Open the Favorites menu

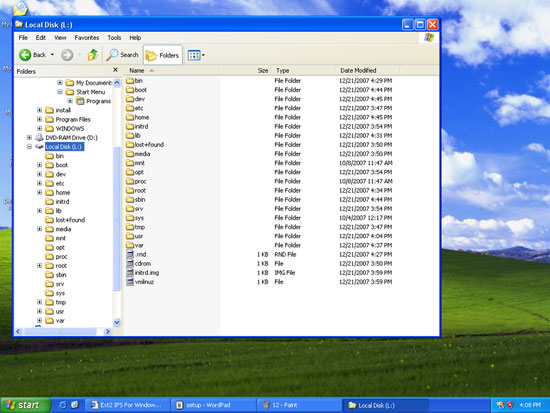tap(87, 38)
